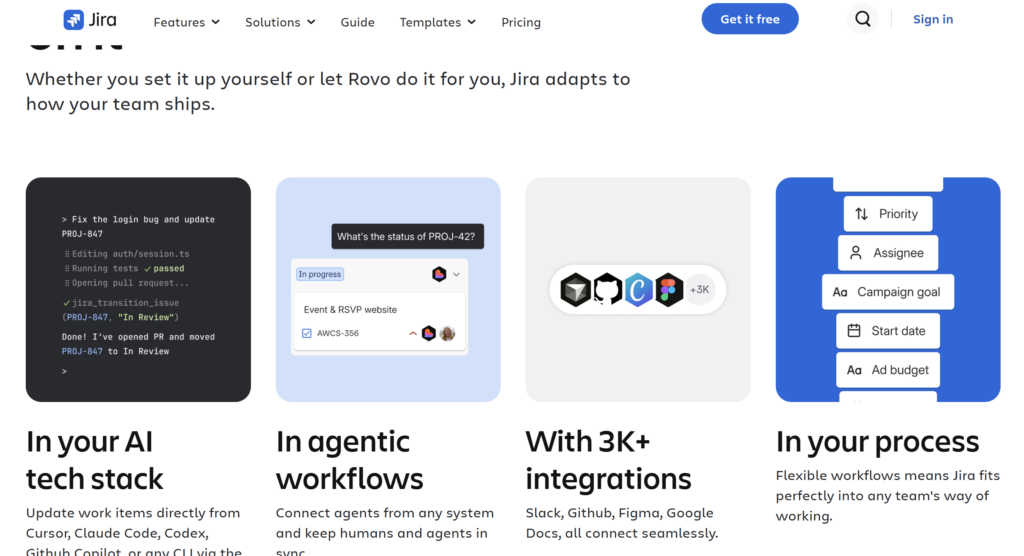Click the dark terminal preview card
Screen dimensions: 1024x556
pos(138,289)
